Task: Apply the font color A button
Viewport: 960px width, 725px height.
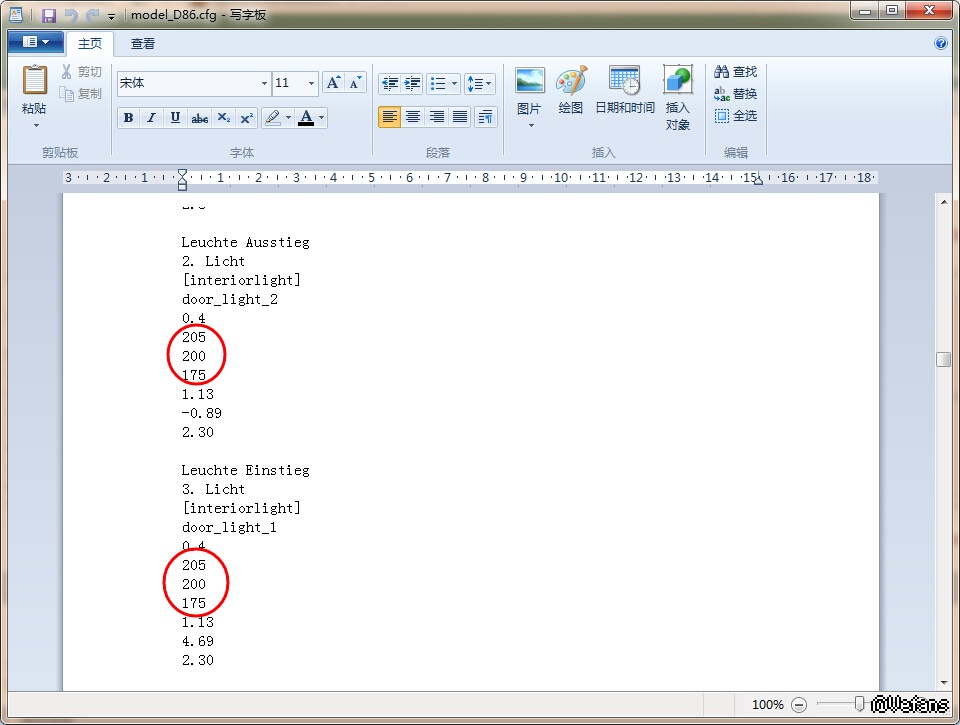Action: 306,118
